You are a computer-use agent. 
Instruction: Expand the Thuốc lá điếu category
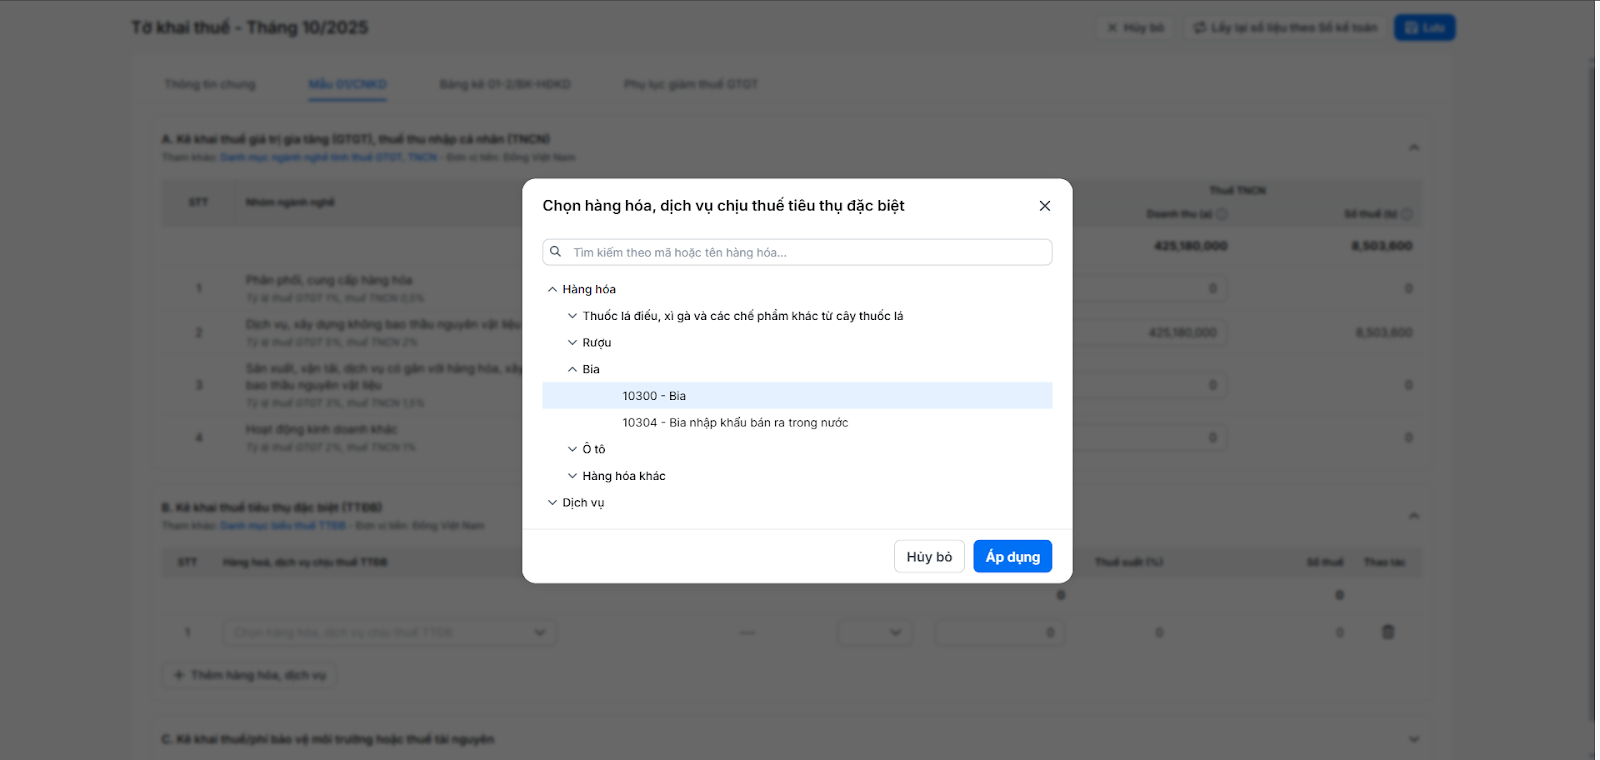click(x=572, y=316)
